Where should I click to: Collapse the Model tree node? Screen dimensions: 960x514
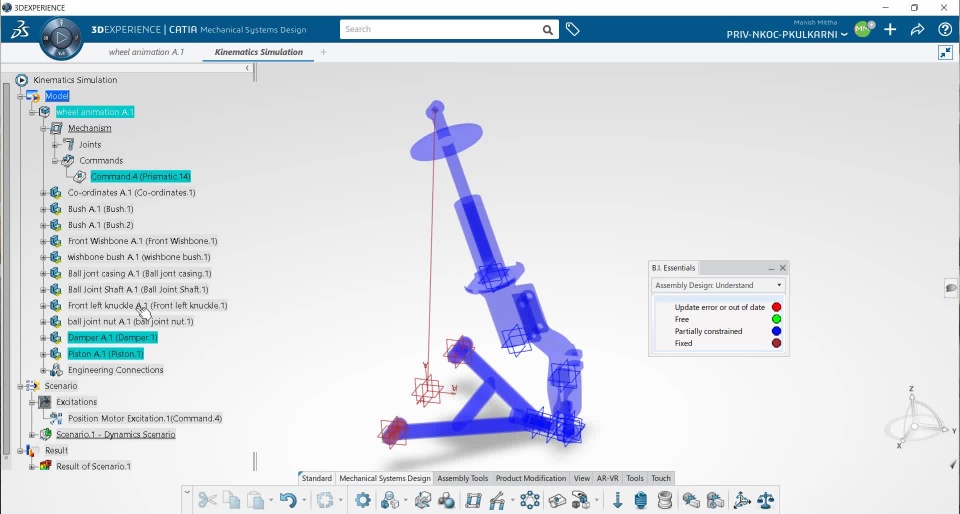click(20, 96)
